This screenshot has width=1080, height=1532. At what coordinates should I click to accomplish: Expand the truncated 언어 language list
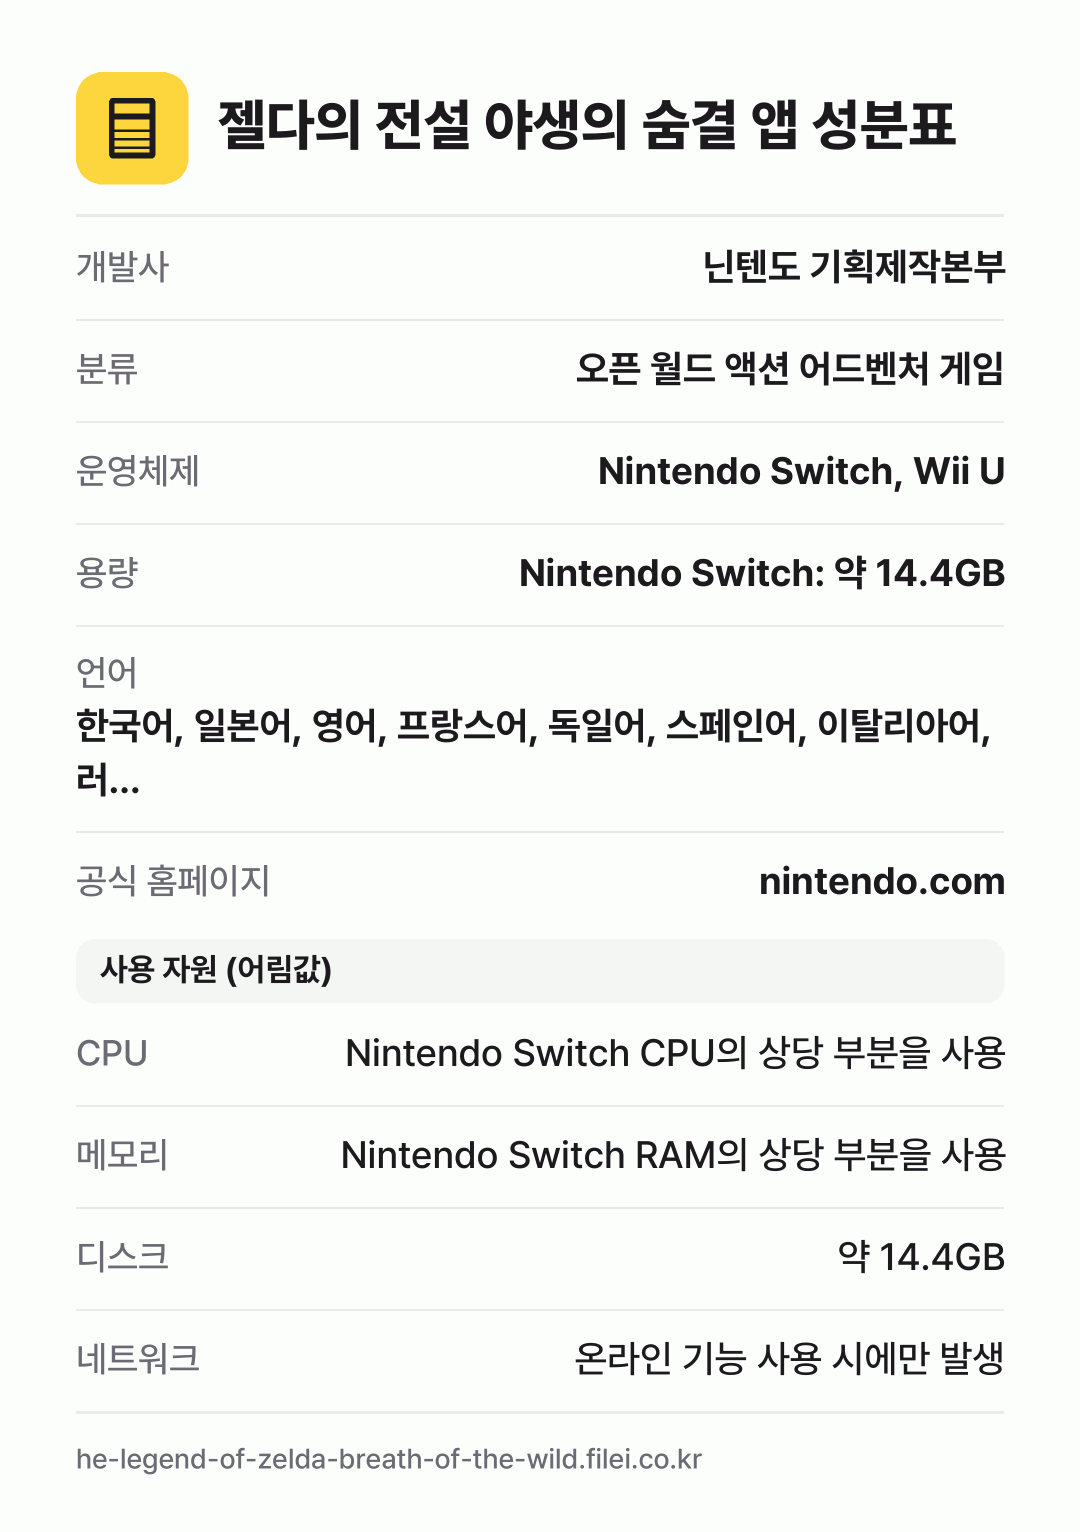coord(534,752)
